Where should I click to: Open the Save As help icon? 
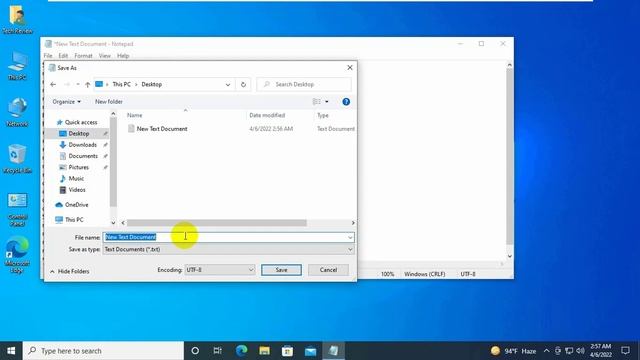(x=346, y=102)
